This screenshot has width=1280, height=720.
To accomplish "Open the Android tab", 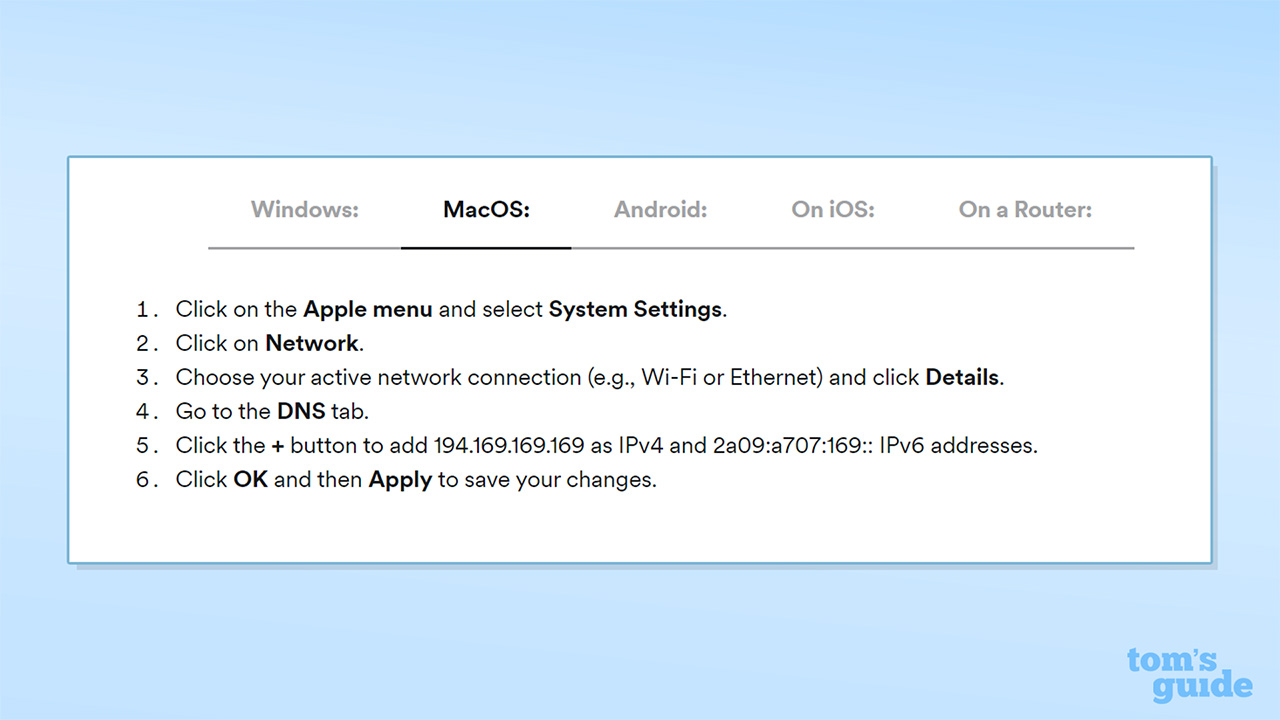I will click(660, 210).
